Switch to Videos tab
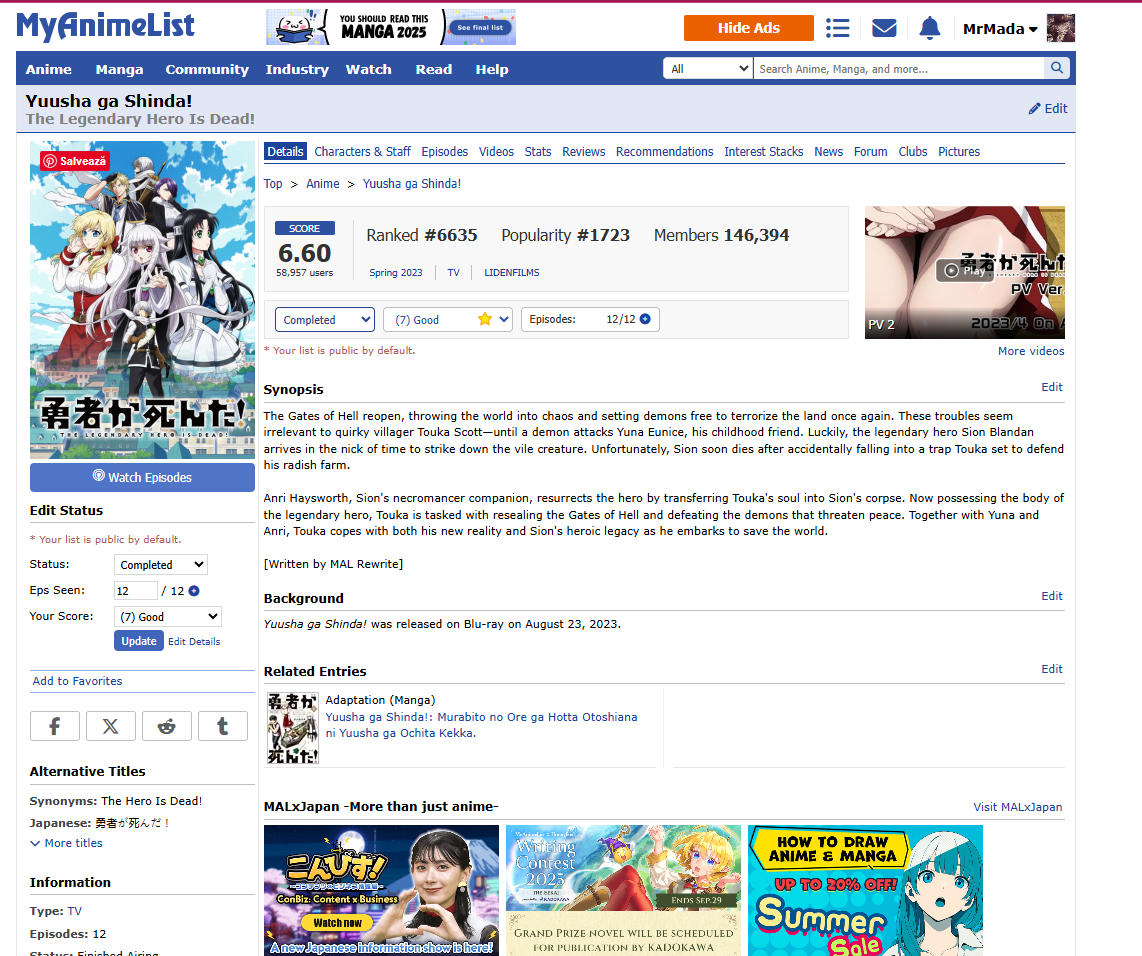Viewport: 1142px width, 956px height. coord(496,151)
